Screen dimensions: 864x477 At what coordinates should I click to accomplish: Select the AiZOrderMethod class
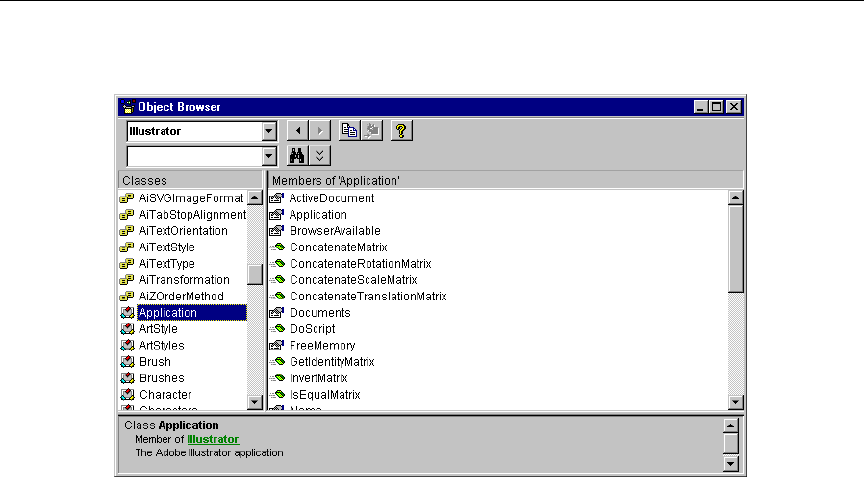(x=181, y=296)
